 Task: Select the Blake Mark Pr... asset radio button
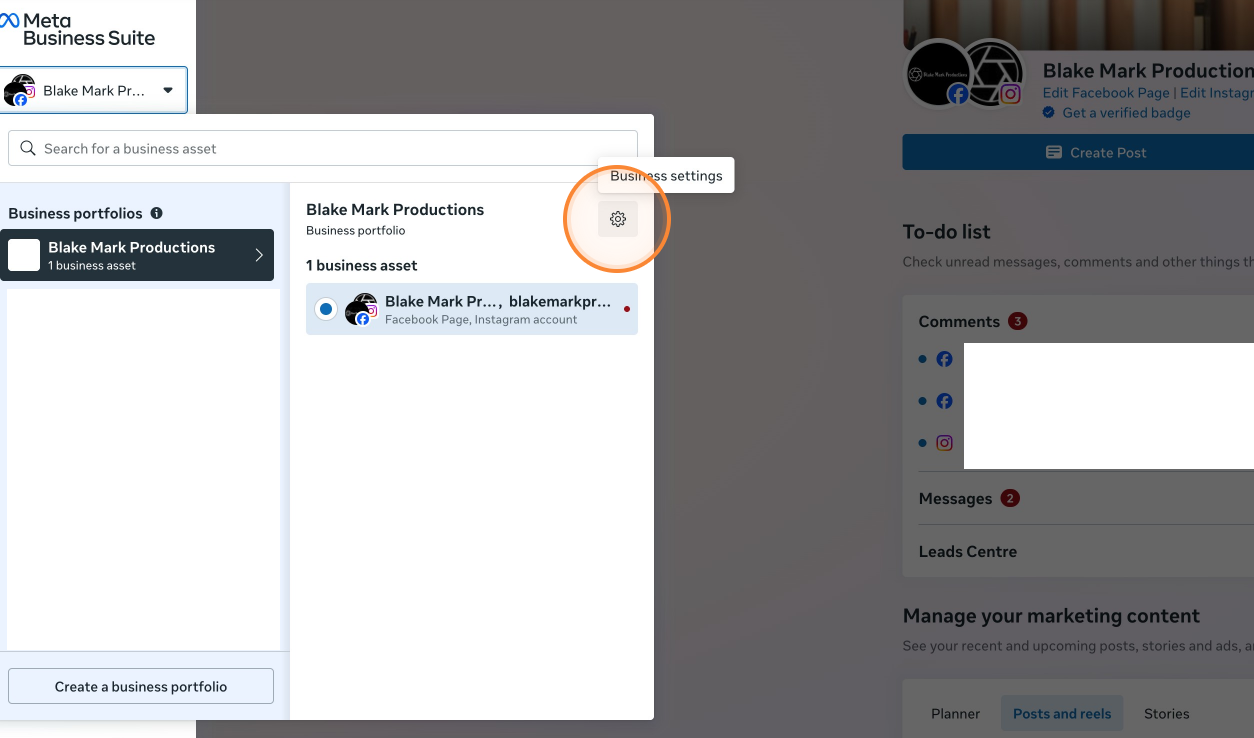tap(326, 309)
